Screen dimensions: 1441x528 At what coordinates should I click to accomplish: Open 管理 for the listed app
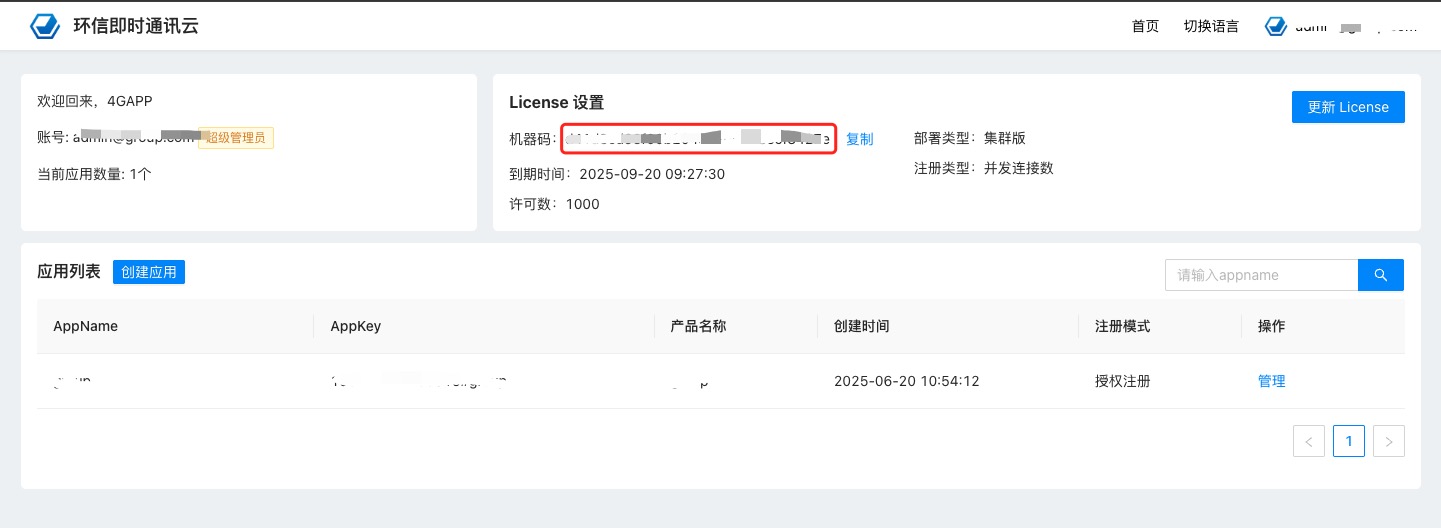click(1271, 381)
